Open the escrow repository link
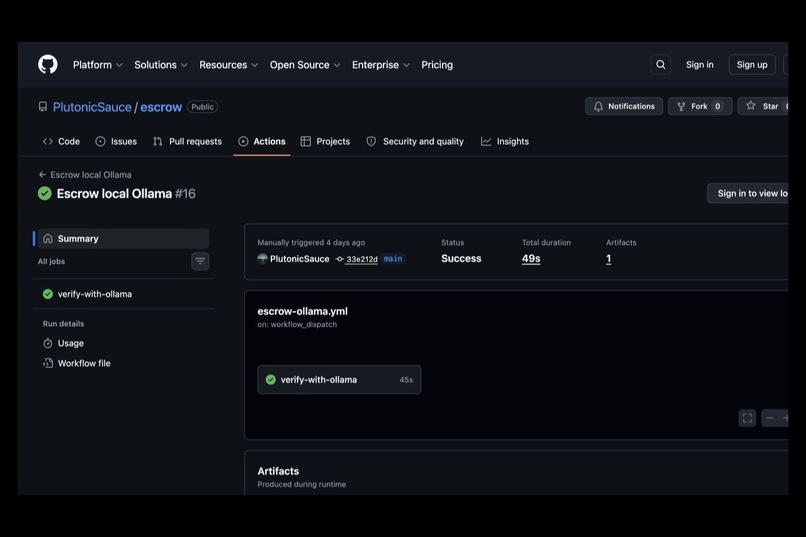The width and height of the screenshot is (806, 537). [161, 107]
